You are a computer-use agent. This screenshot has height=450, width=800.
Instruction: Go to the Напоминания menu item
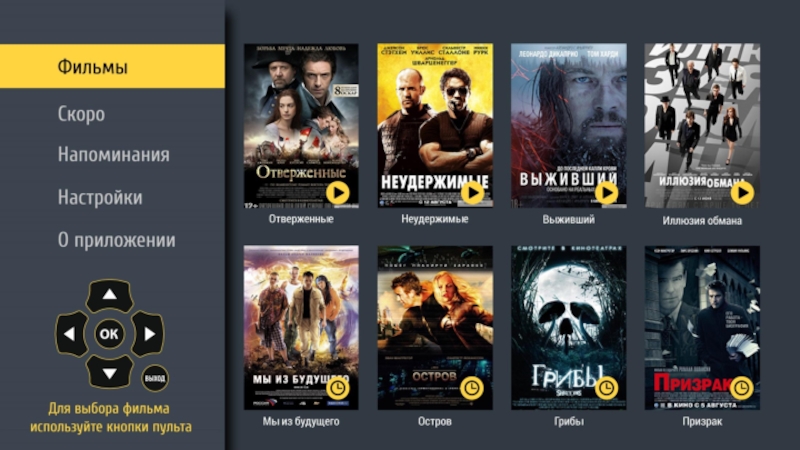[x=113, y=155]
